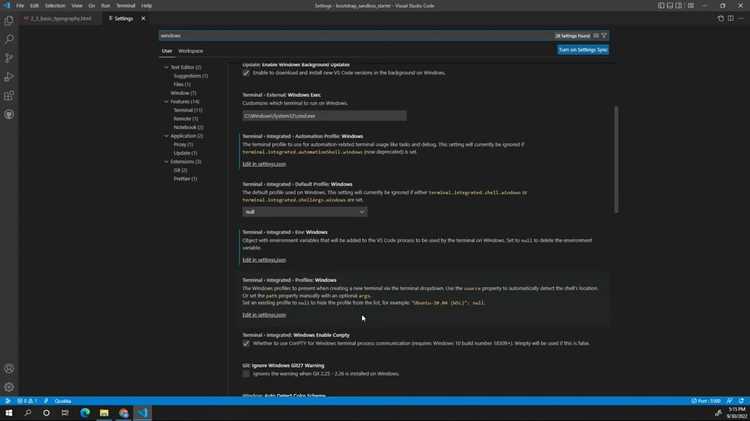Image resolution: width=750 pixels, height=421 pixels.
Task: Open the Source Control view
Action: (9, 58)
